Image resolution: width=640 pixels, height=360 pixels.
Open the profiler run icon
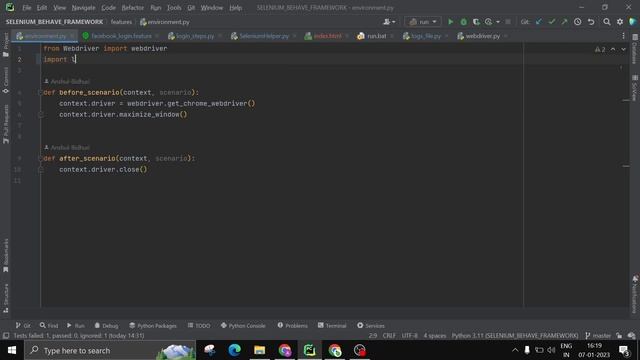click(x=489, y=22)
